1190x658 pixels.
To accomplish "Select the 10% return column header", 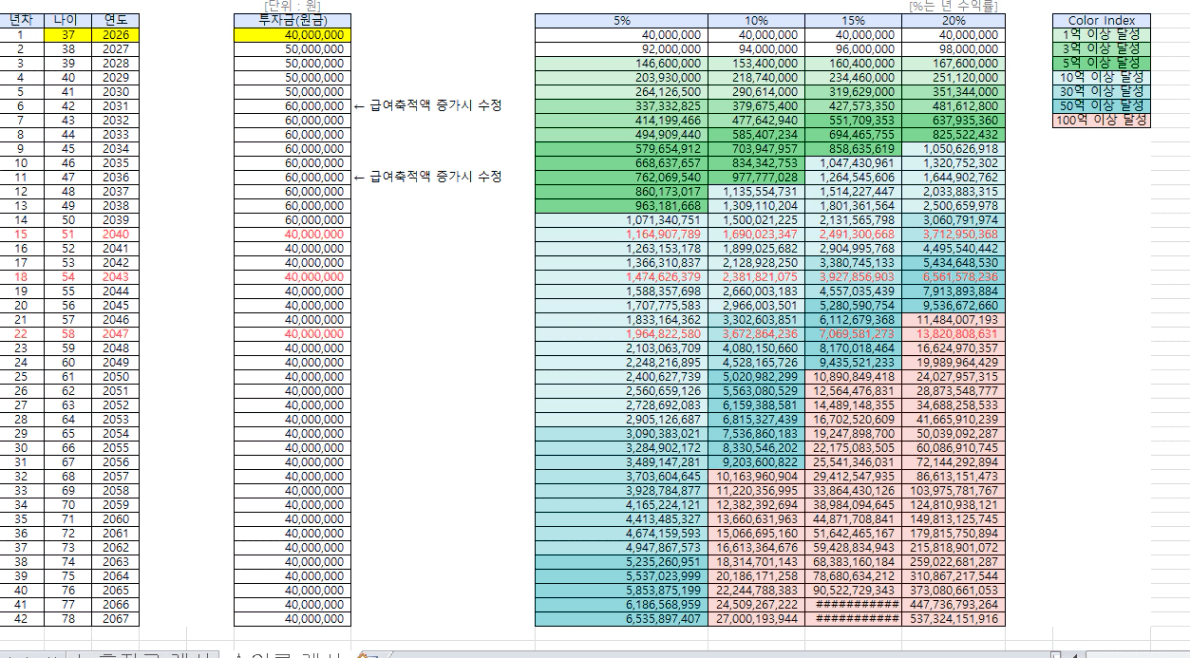I will [756, 21].
